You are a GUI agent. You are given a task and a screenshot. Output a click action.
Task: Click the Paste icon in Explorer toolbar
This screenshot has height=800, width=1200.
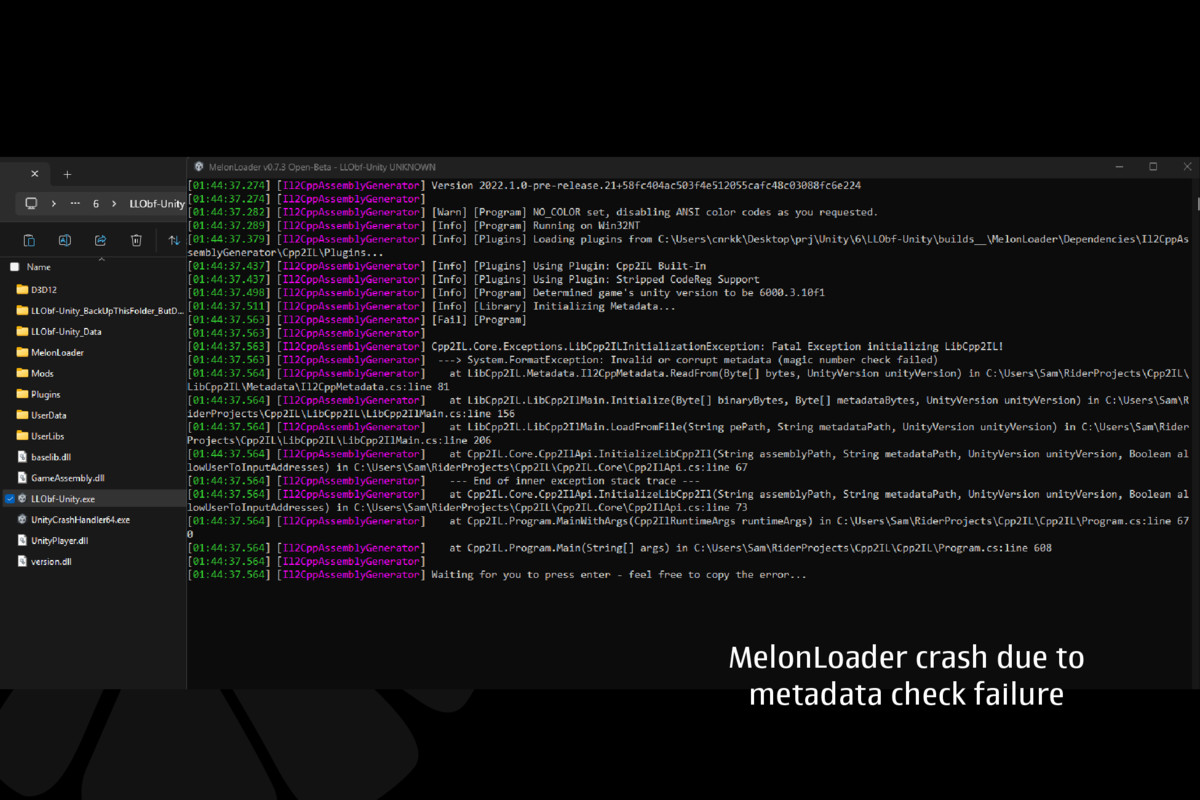(29, 240)
